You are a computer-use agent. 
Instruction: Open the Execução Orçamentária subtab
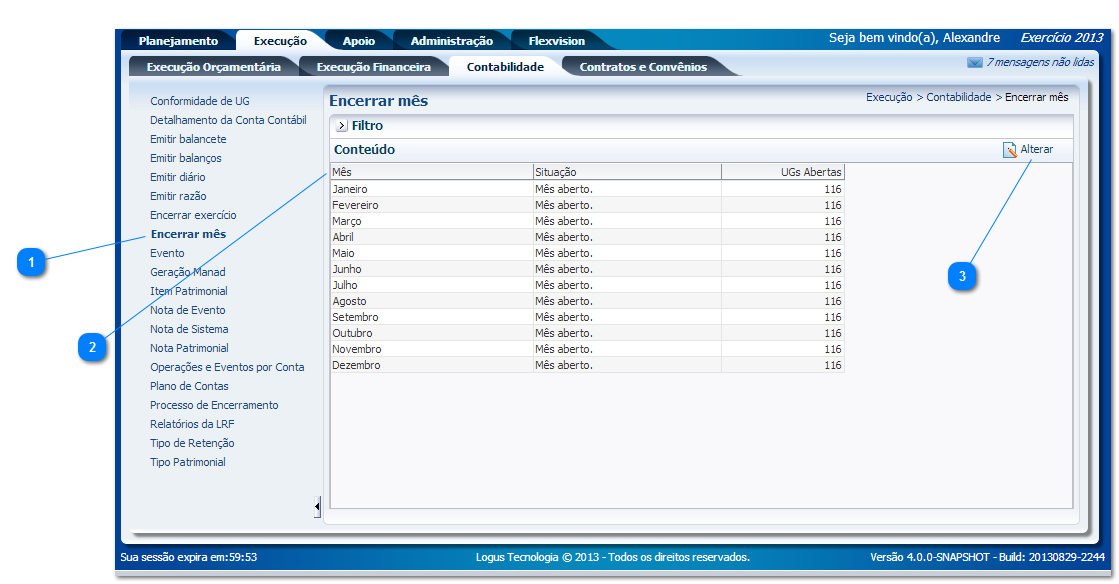tap(213, 67)
